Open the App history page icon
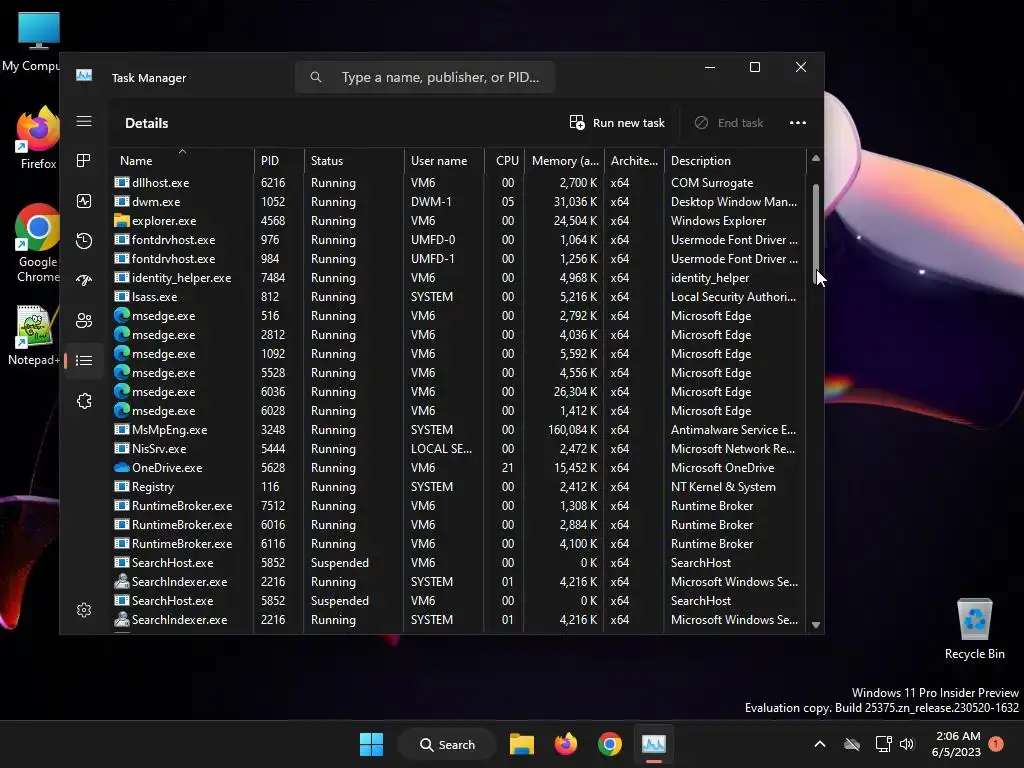Screen dimensions: 1024x768 pyautogui.click(x=84, y=241)
